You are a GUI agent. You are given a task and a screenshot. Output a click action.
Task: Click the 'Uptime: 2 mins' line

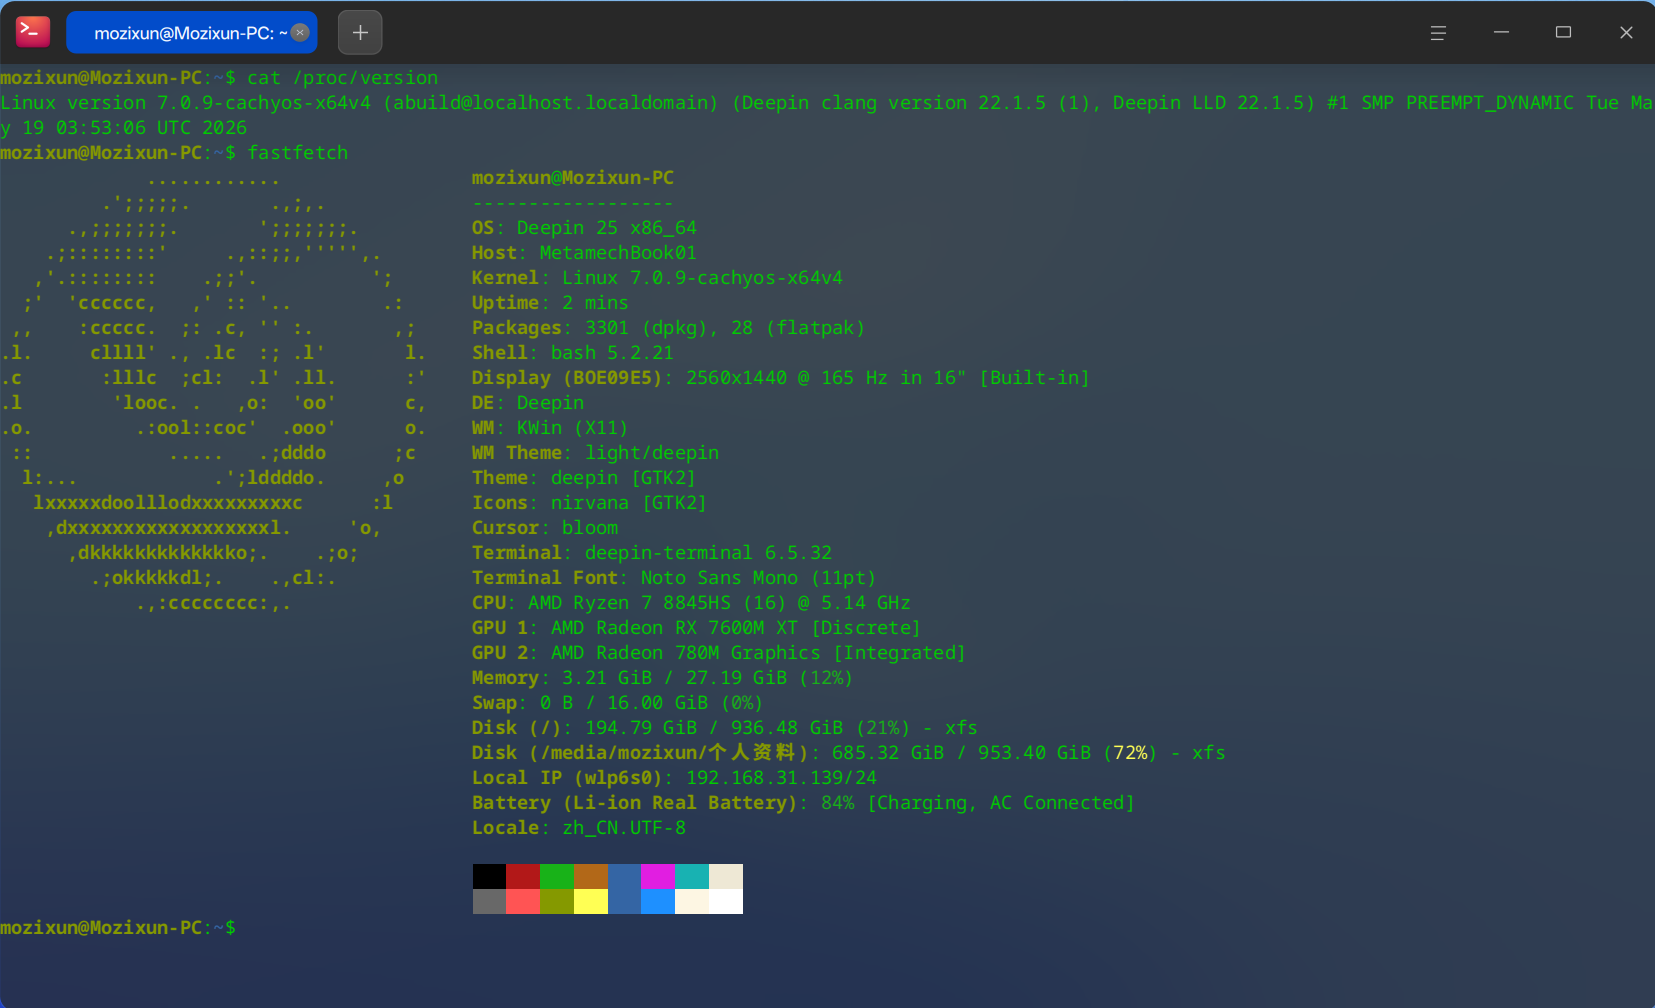550,303
